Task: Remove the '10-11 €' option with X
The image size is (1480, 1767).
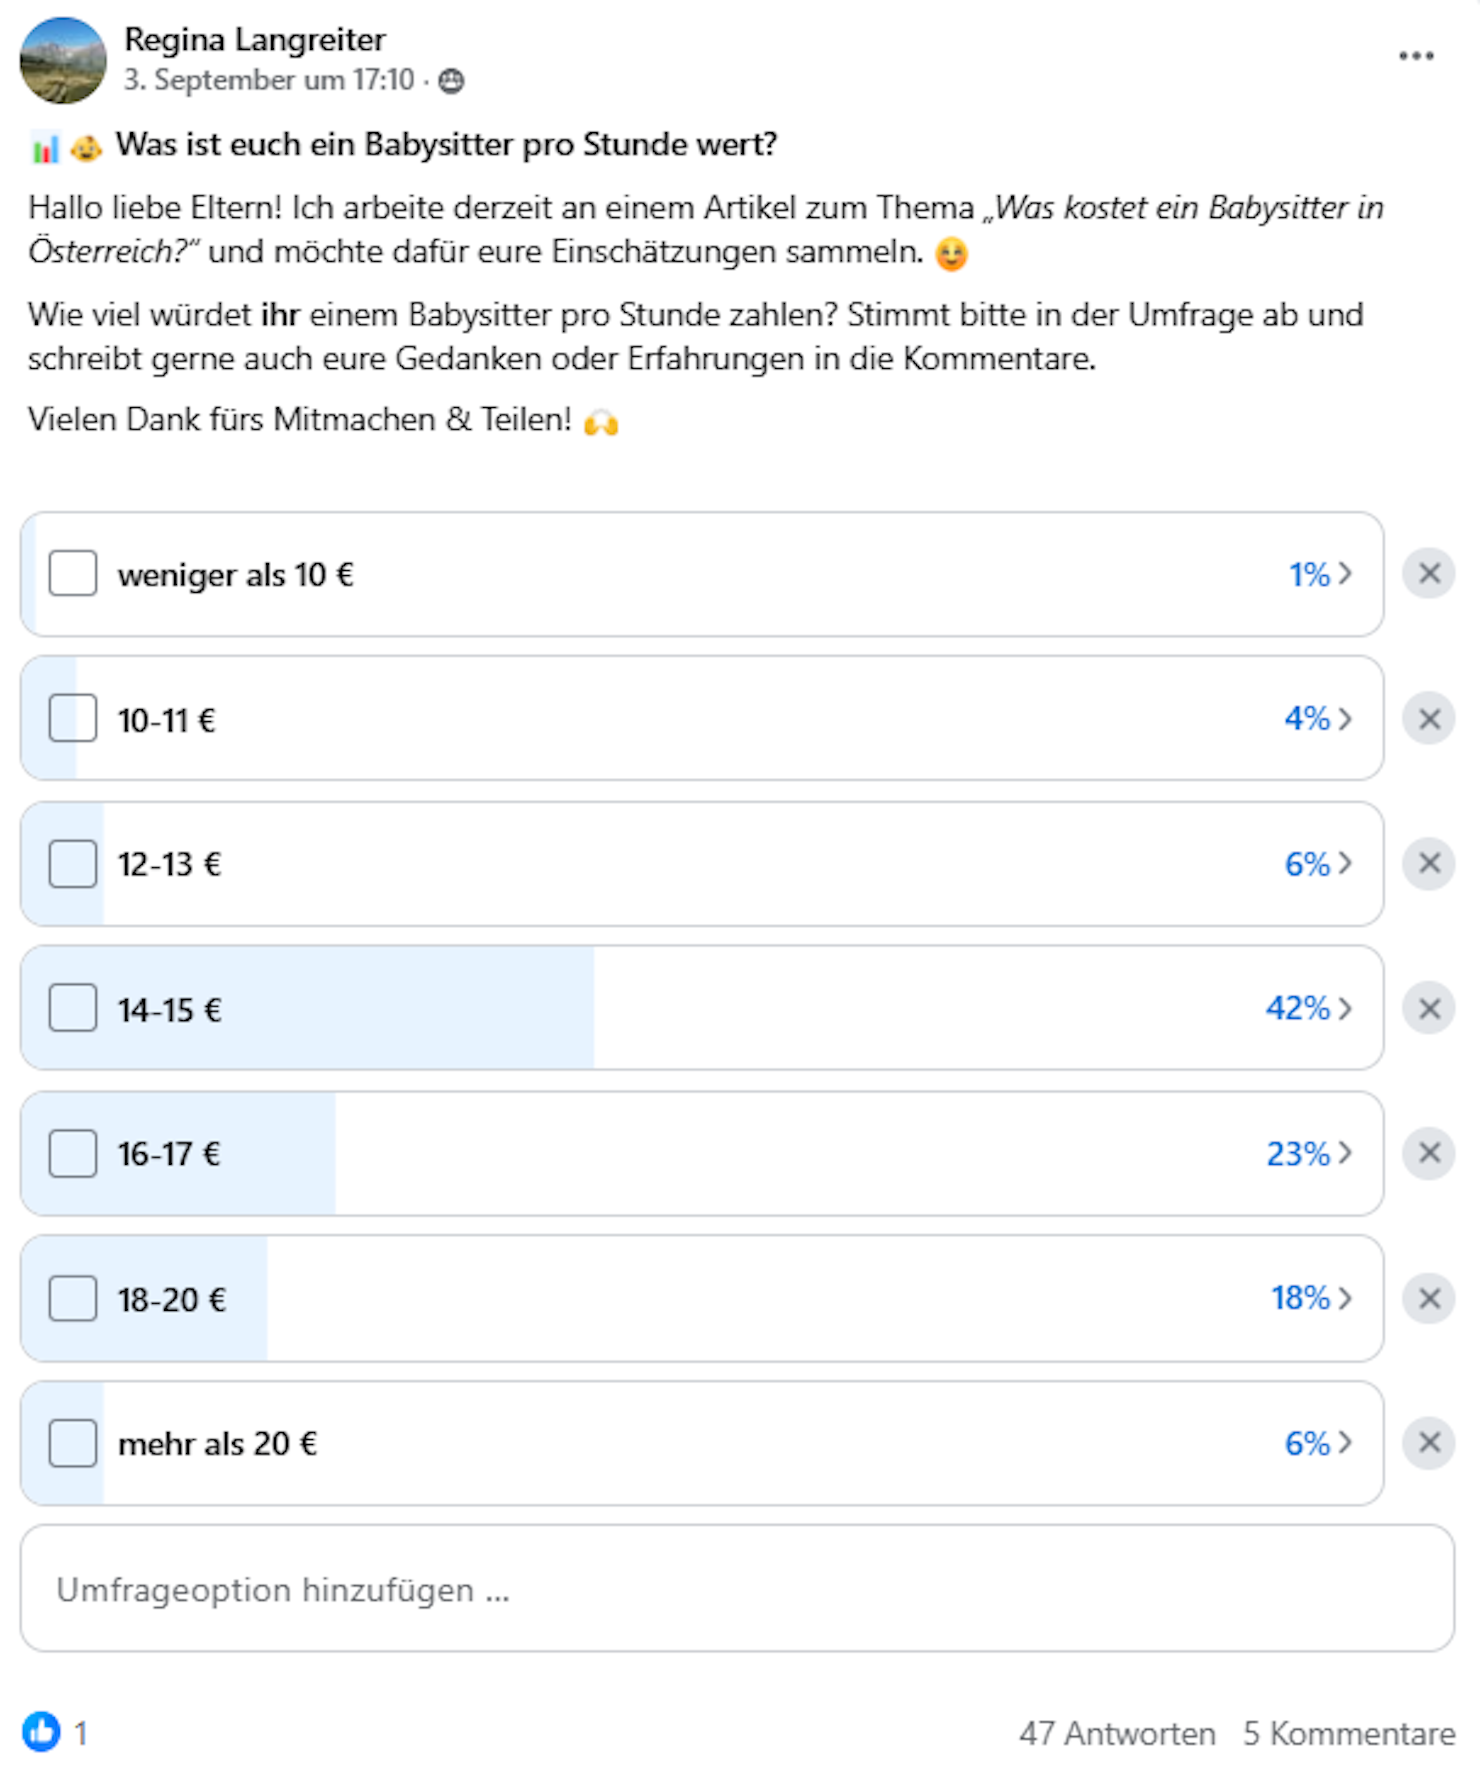Action: point(1429,718)
